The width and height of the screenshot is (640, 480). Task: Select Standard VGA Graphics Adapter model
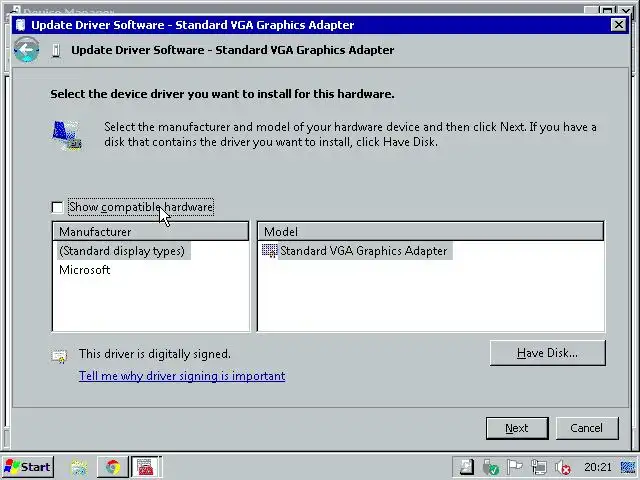[363, 251]
